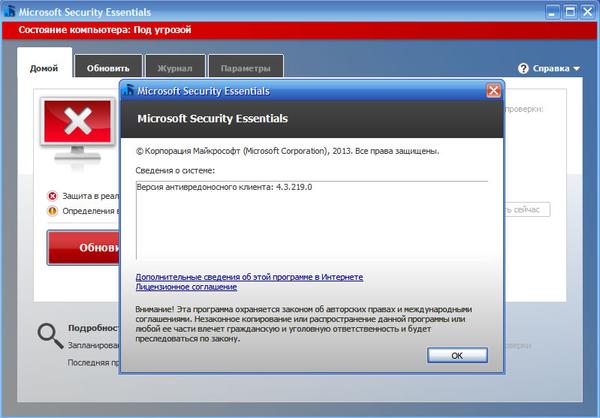
Task: Select text 'Версия антивредоносного клиента: 4.3.219.0'
Action: pyautogui.click(x=224, y=187)
